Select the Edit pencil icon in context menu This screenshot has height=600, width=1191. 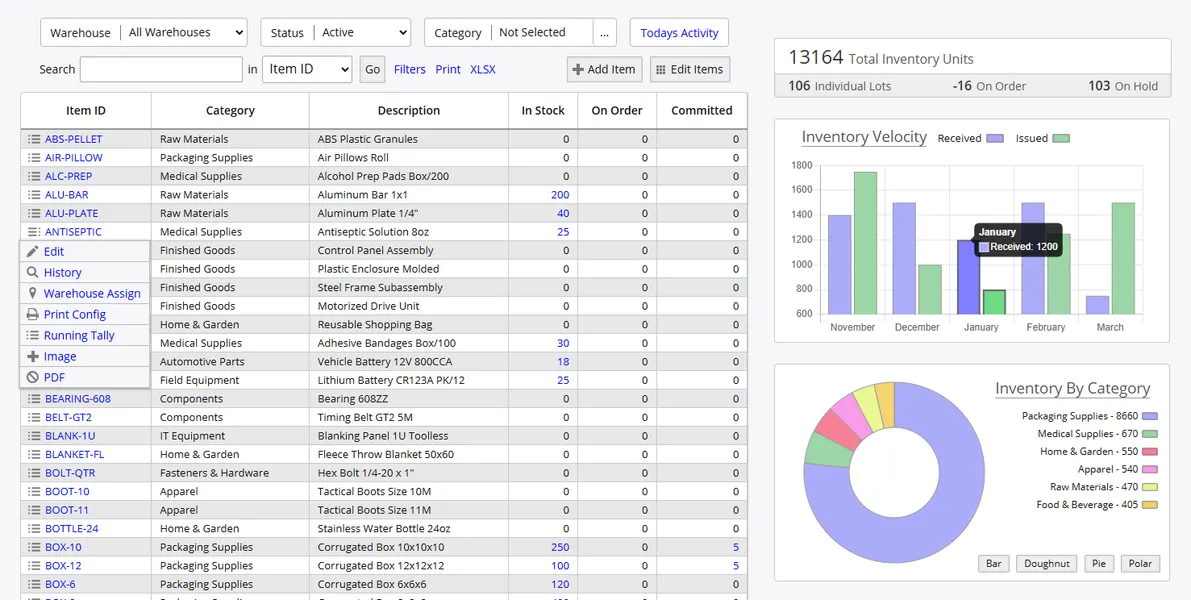(x=33, y=249)
